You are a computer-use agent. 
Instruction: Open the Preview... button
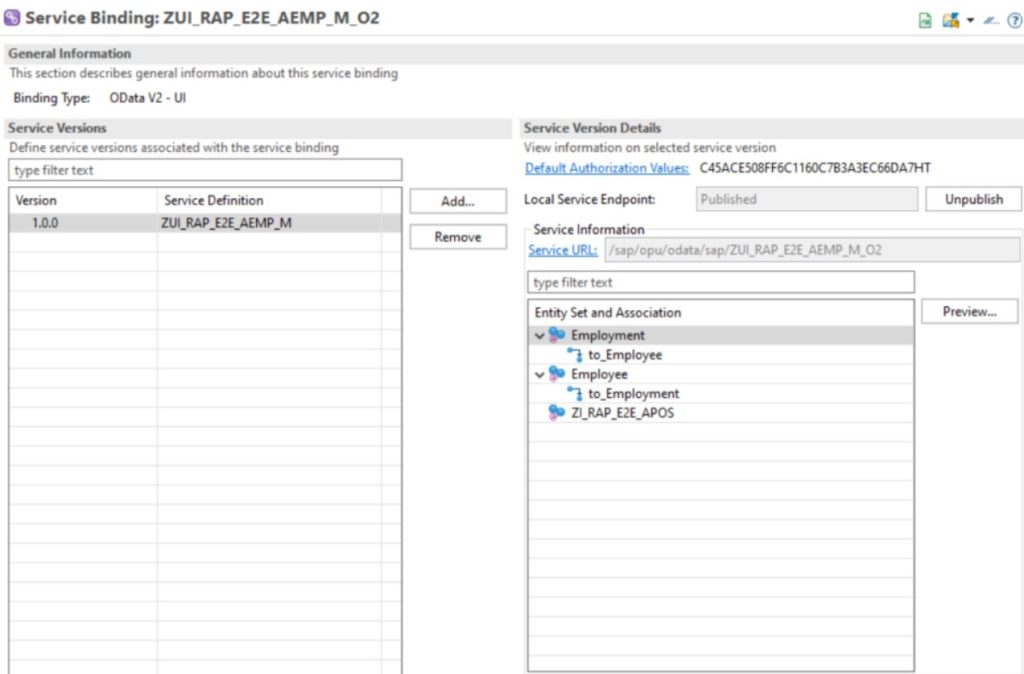click(x=969, y=312)
